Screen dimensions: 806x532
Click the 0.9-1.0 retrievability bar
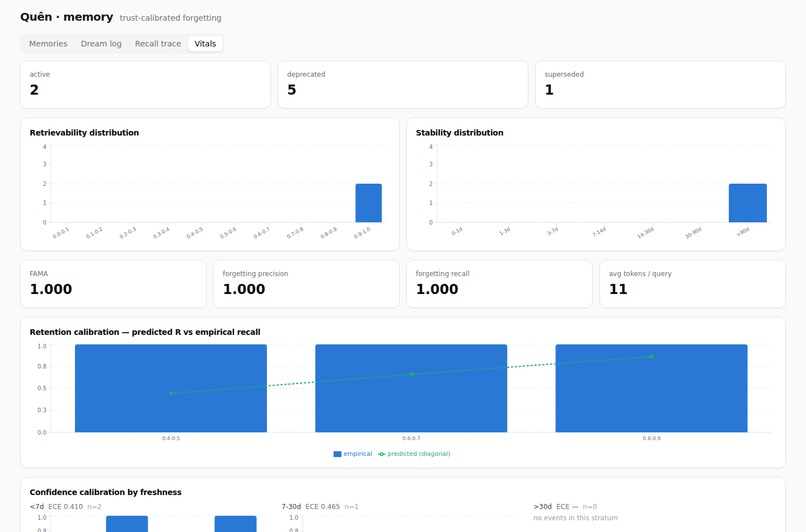369,203
